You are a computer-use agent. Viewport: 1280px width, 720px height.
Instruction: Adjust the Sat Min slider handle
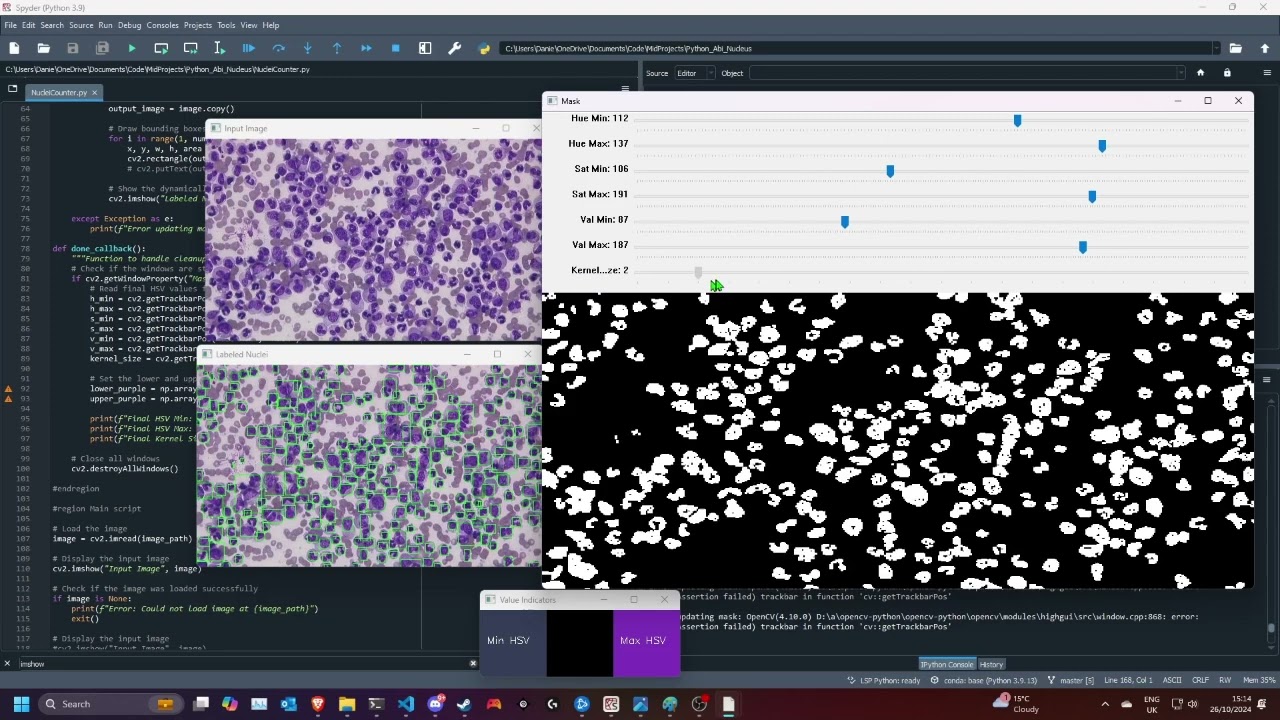click(890, 171)
